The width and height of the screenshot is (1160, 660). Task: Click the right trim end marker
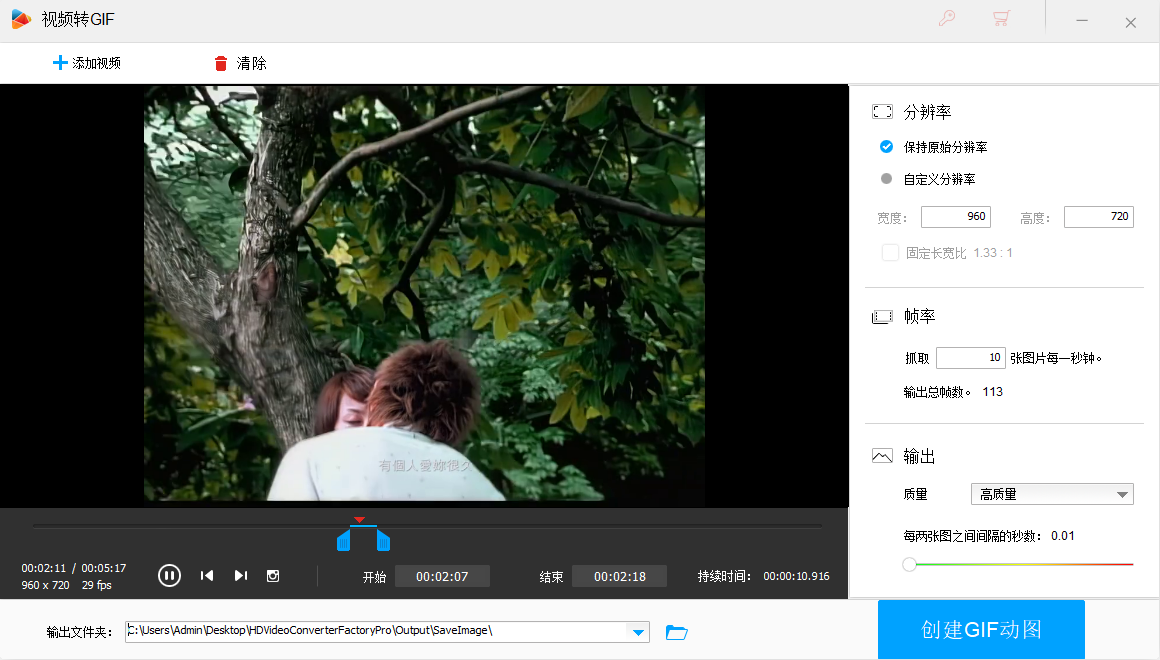point(383,541)
